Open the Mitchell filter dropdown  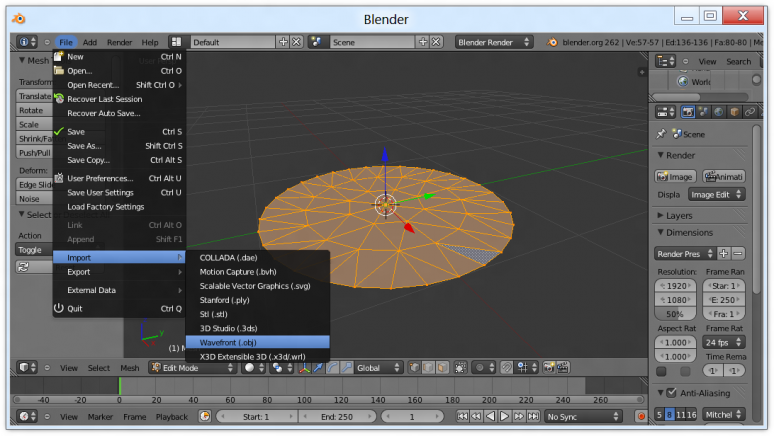click(x=724, y=415)
